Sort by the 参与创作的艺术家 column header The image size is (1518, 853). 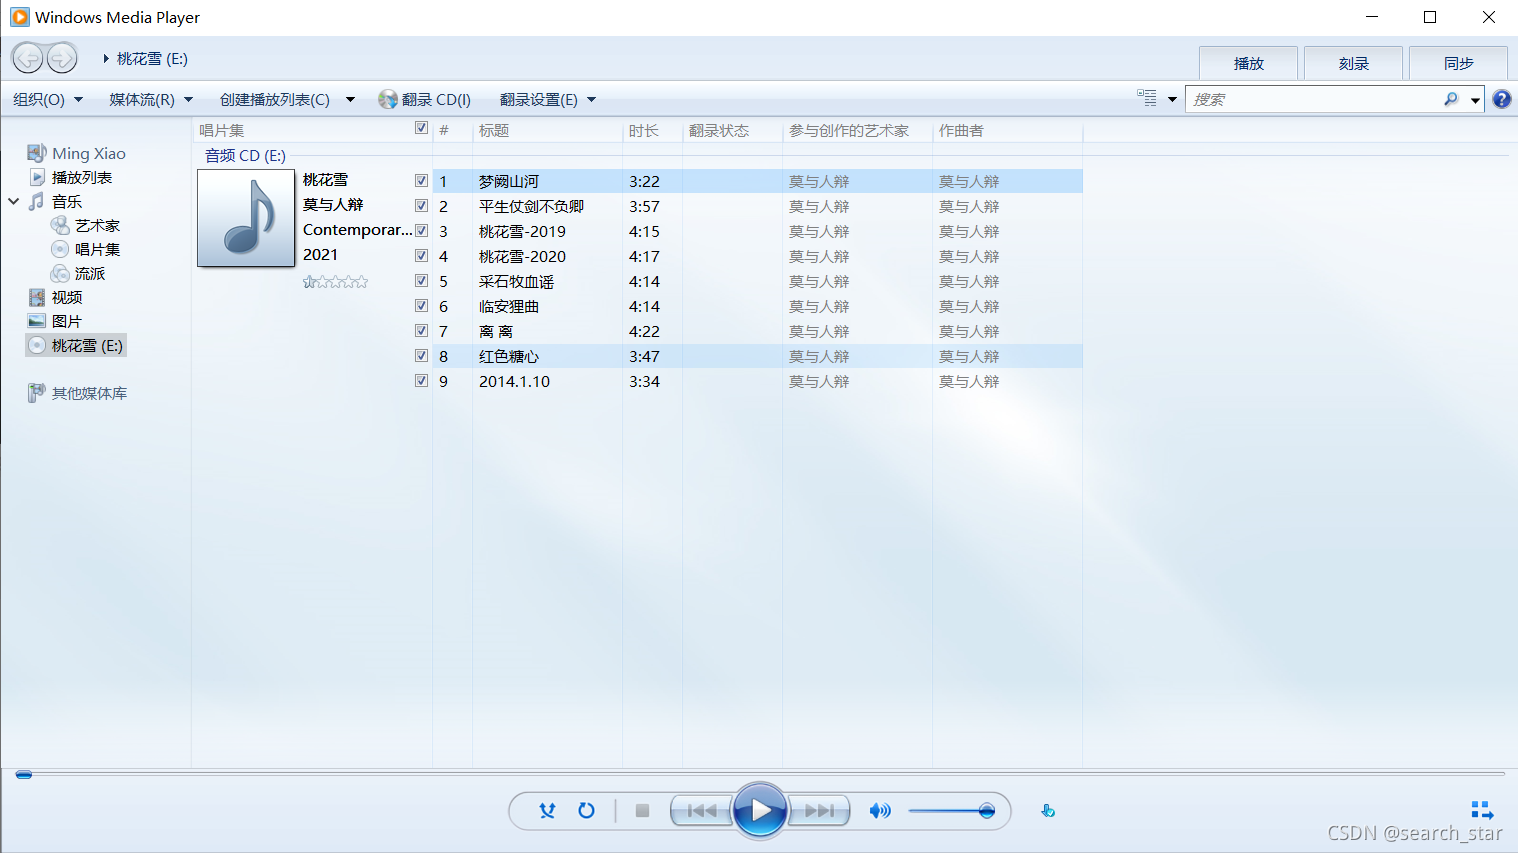tap(857, 130)
